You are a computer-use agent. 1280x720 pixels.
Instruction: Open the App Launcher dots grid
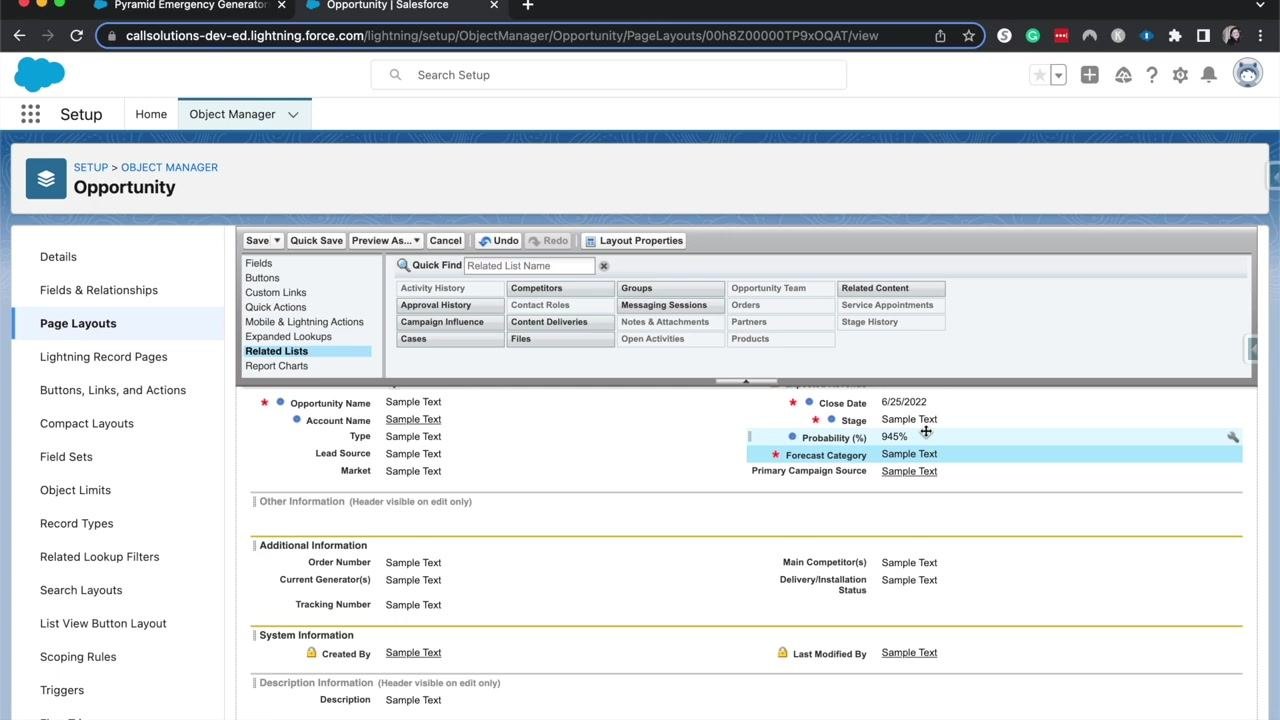point(31,114)
